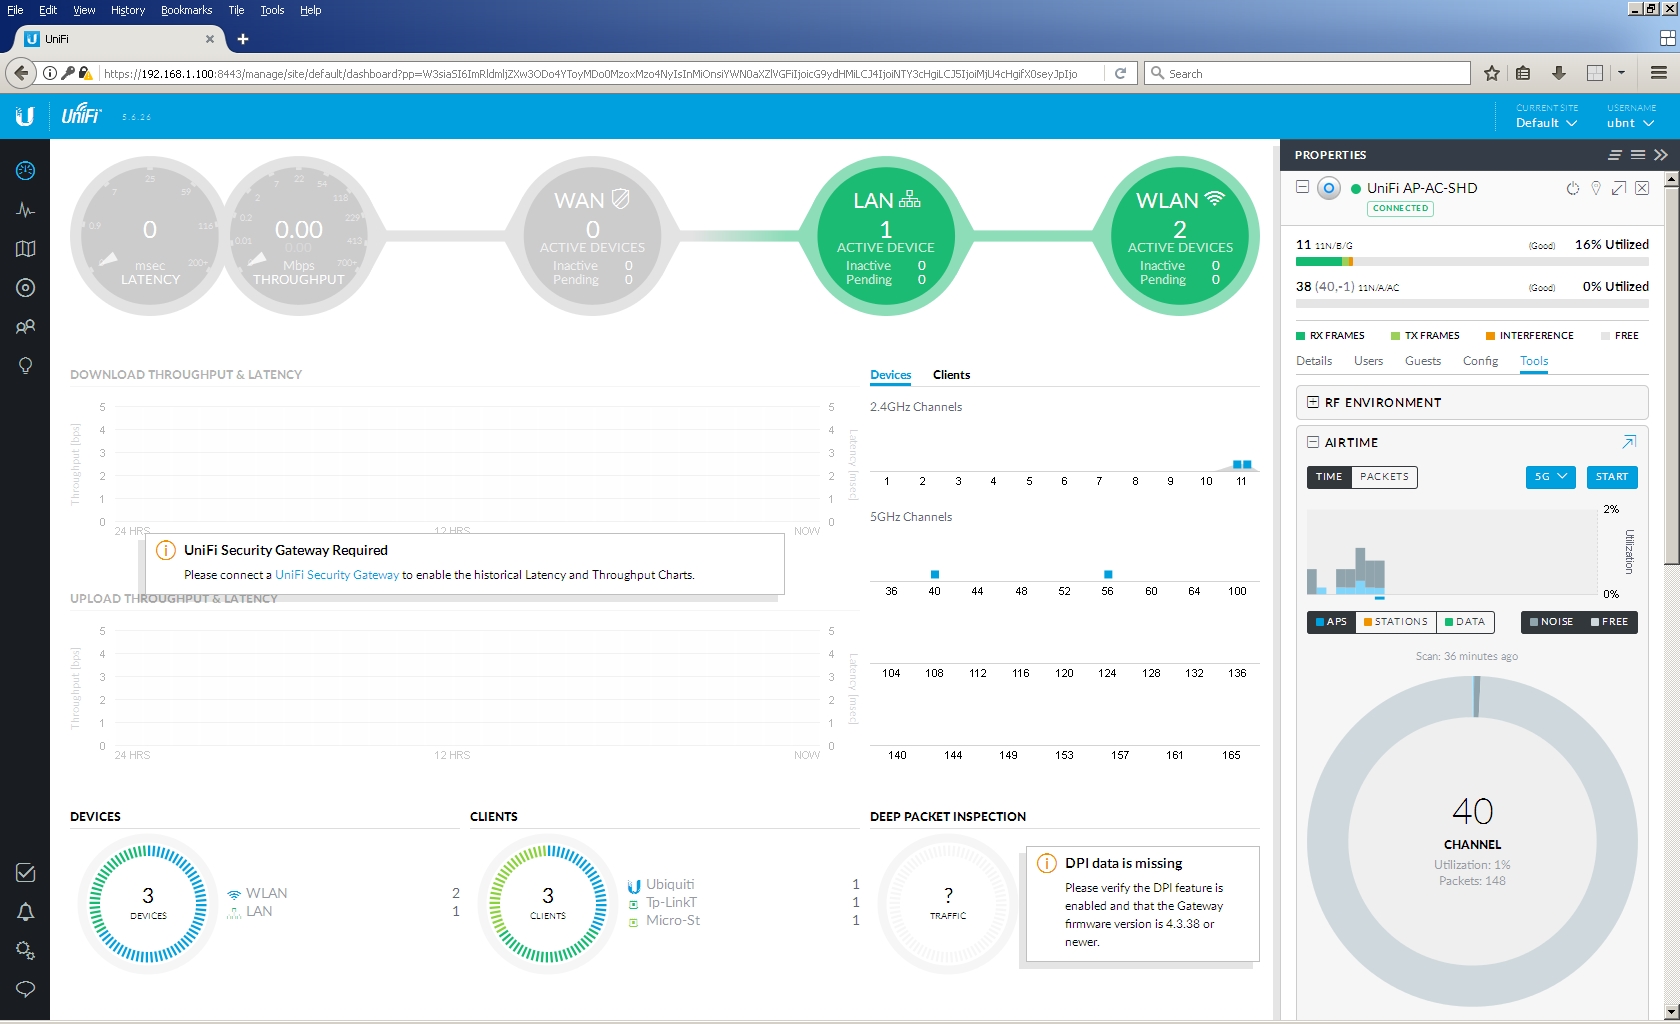The height and width of the screenshot is (1024, 1680).
Task: Switch to the Config tab
Action: 1480,361
